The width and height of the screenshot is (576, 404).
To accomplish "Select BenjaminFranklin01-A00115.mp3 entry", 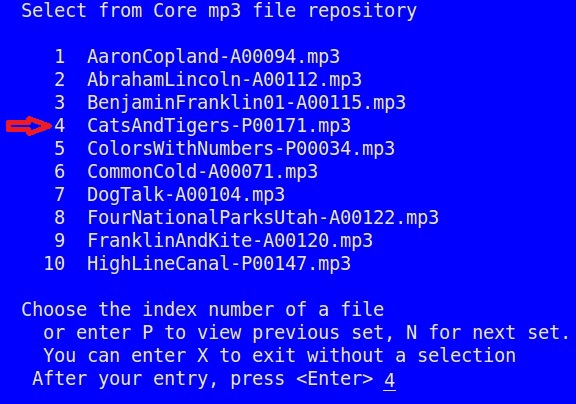I will pyautogui.click(x=246, y=103).
